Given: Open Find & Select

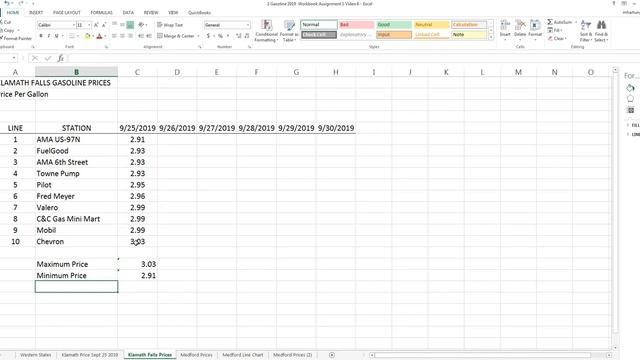Looking at the screenshot, I should point(601,31).
